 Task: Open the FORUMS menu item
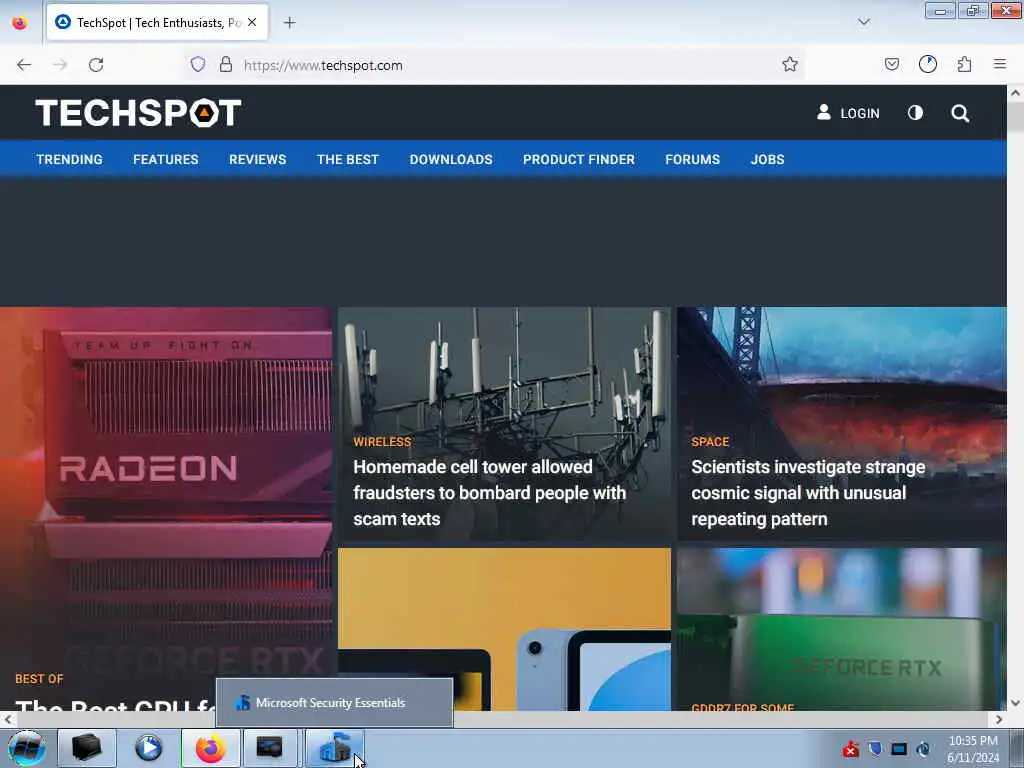point(692,159)
